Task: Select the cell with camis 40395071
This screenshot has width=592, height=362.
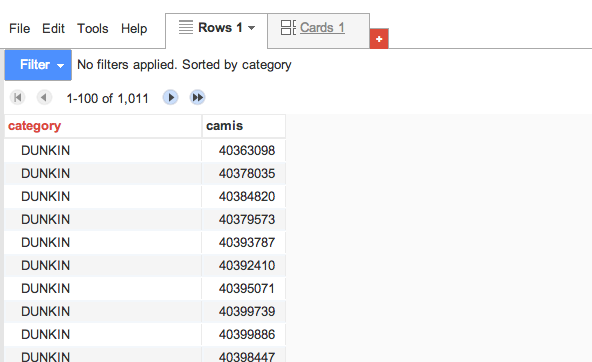Action: click(x=244, y=288)
